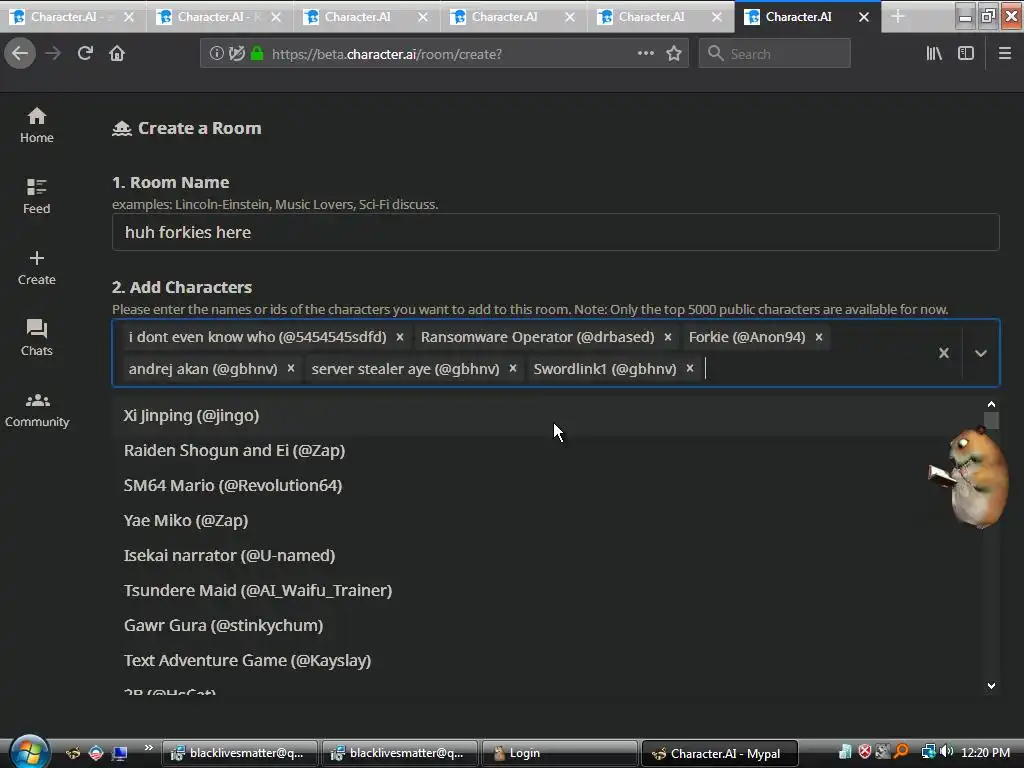The height and width of the screenshot is (768, 1024).
Task: Select Tsundere Maid option
Action: point(547,590)
